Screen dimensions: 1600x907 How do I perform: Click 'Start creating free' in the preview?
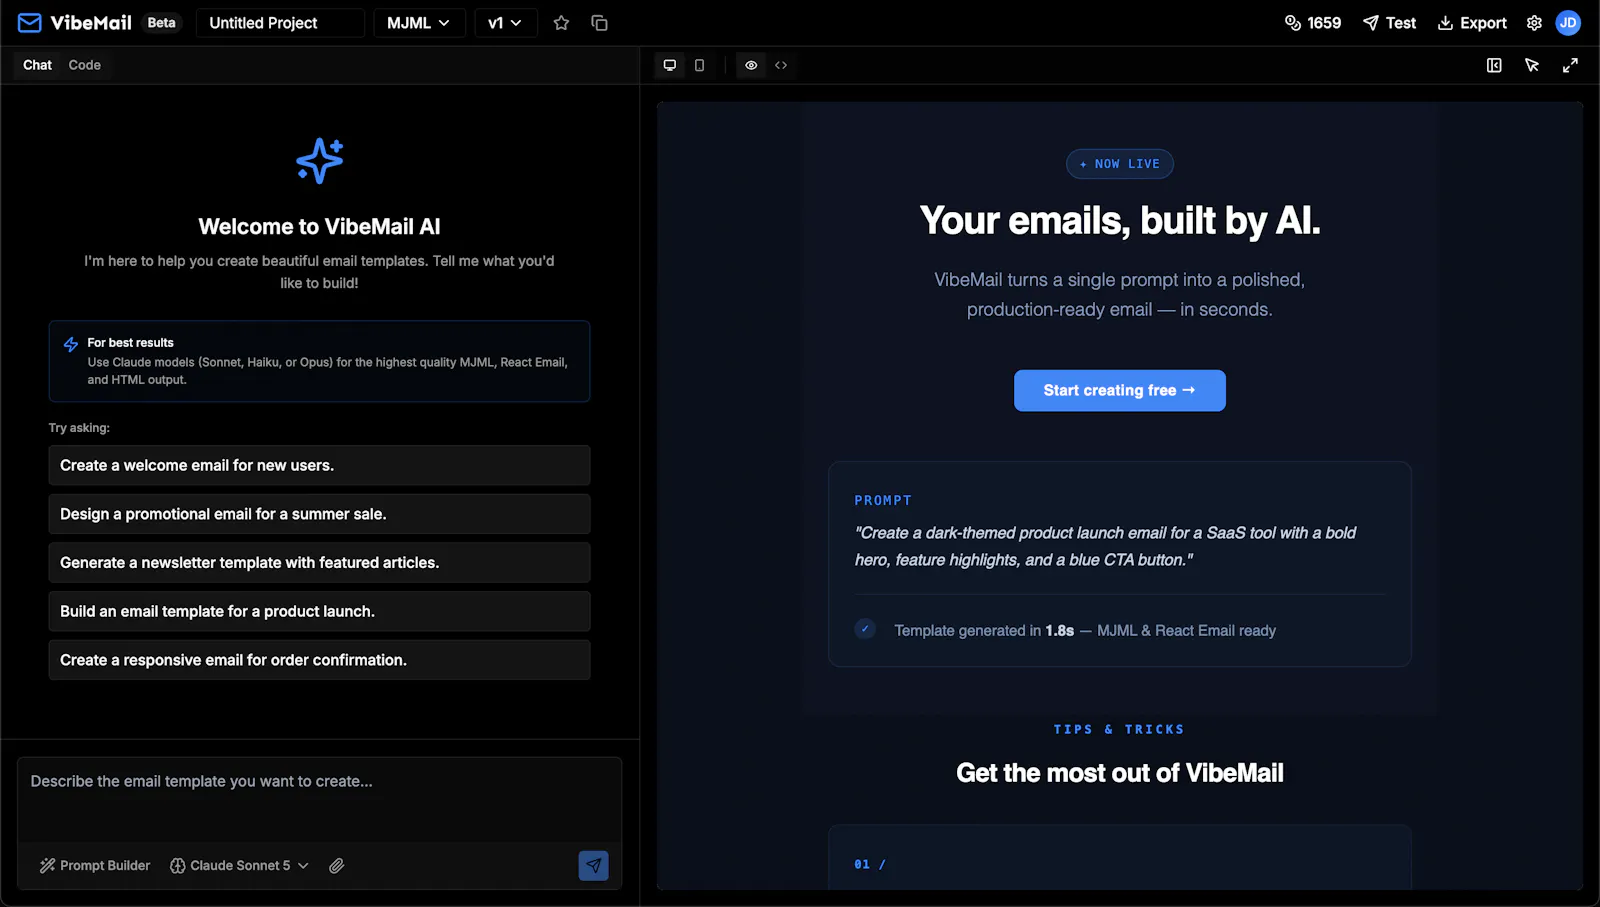point(1120,391)
